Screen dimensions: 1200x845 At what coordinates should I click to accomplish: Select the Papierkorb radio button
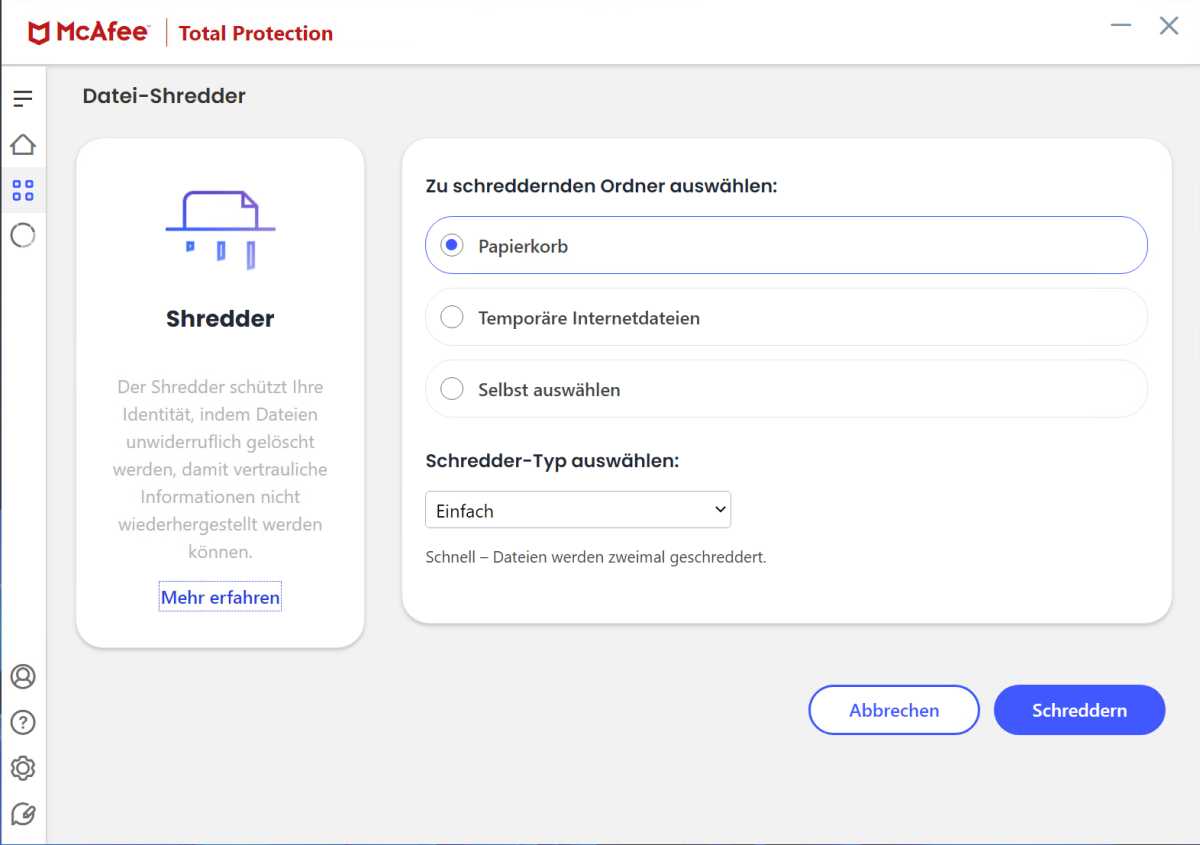point(452,244)
